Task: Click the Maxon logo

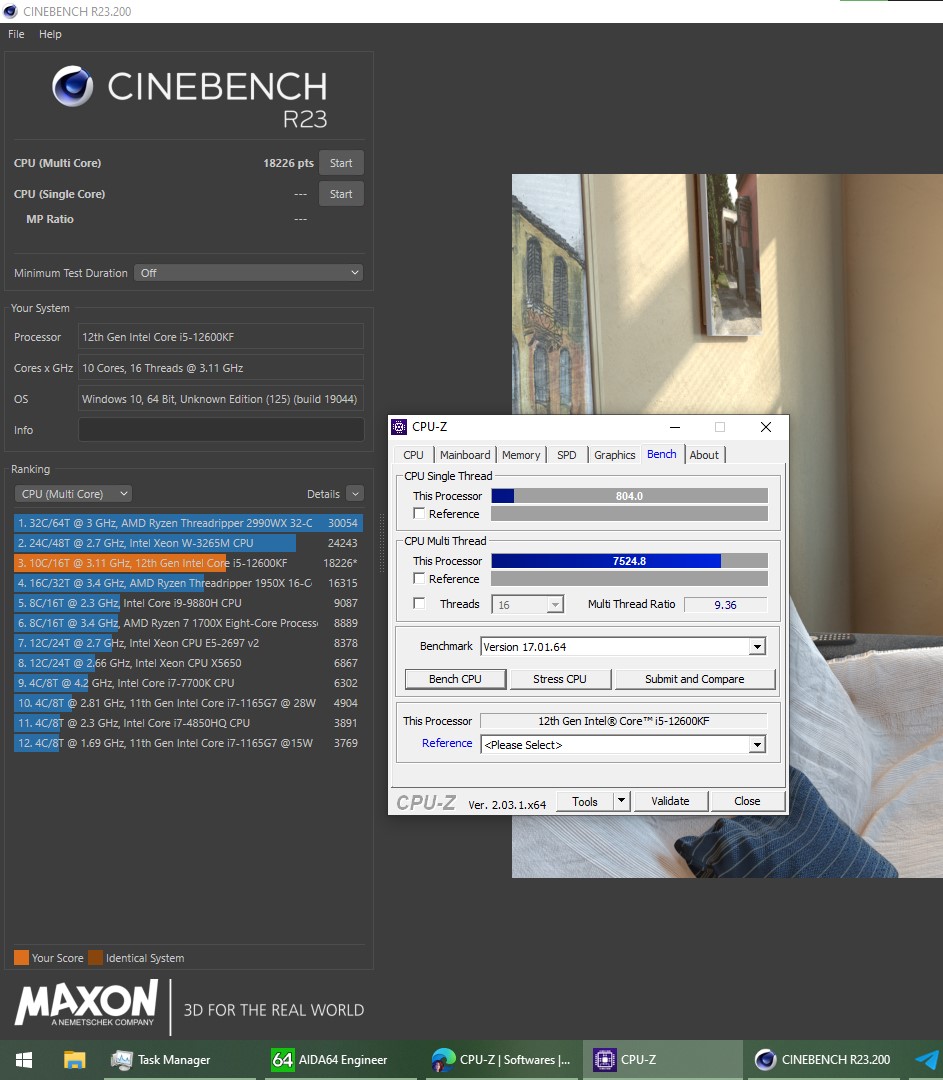Action: point(86,1004)
